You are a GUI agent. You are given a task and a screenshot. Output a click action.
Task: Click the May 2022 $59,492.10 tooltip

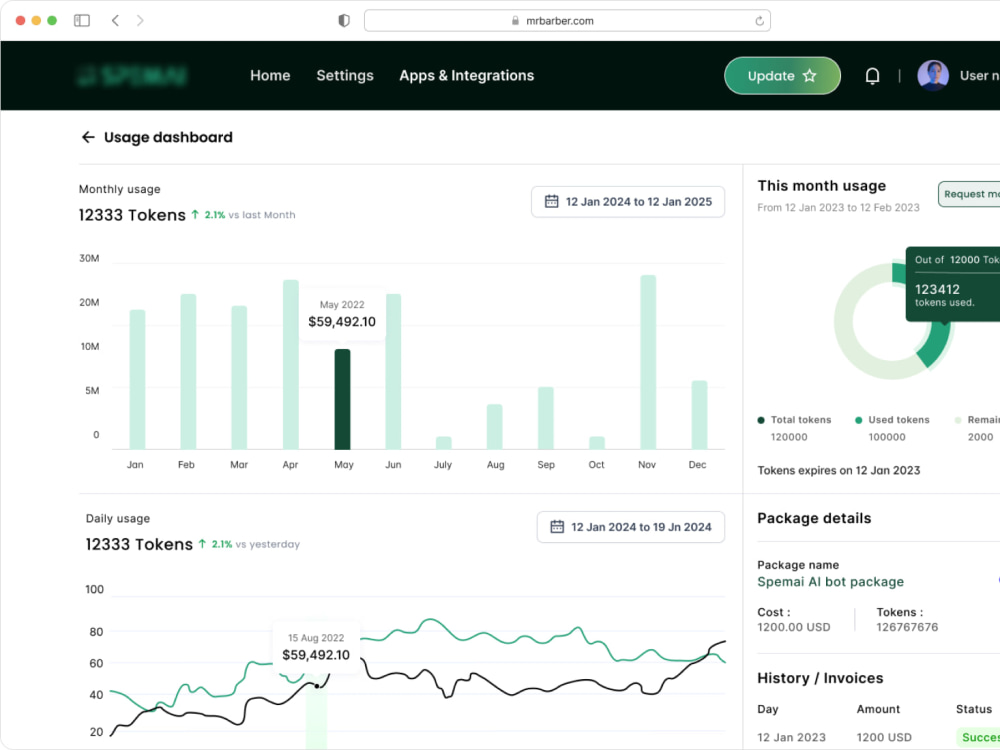pos(342,314)
